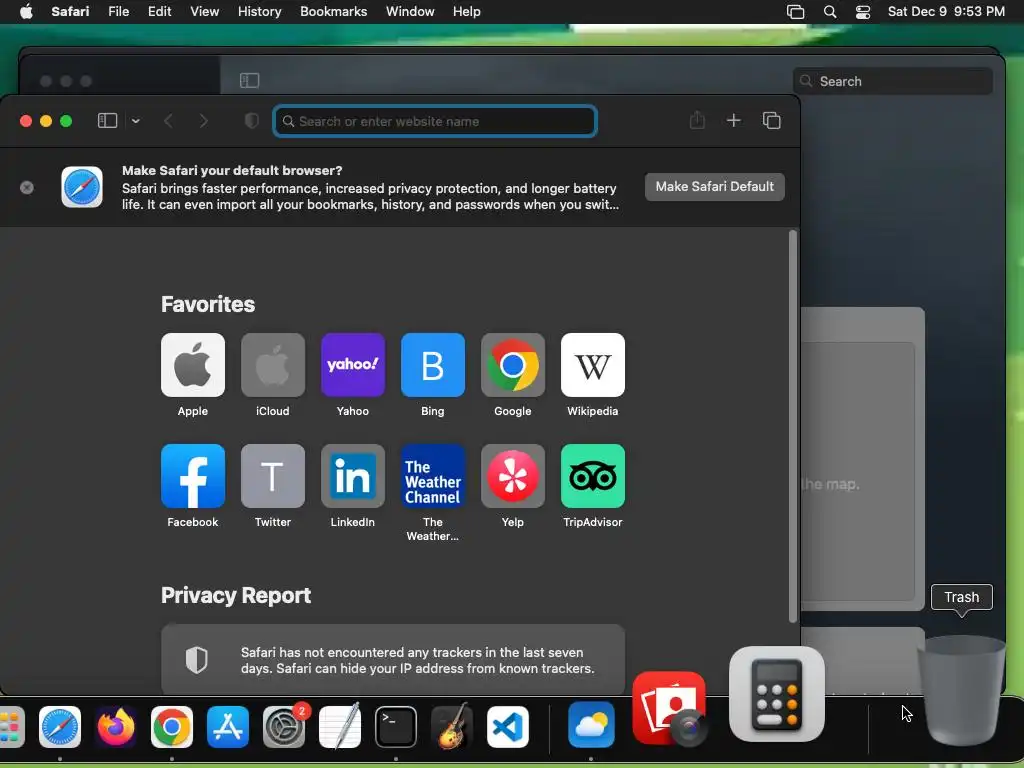The height and width of the screenshot is (768, 1024).
Task: Open the Apple favorite tile
Action: pos(193,365)
